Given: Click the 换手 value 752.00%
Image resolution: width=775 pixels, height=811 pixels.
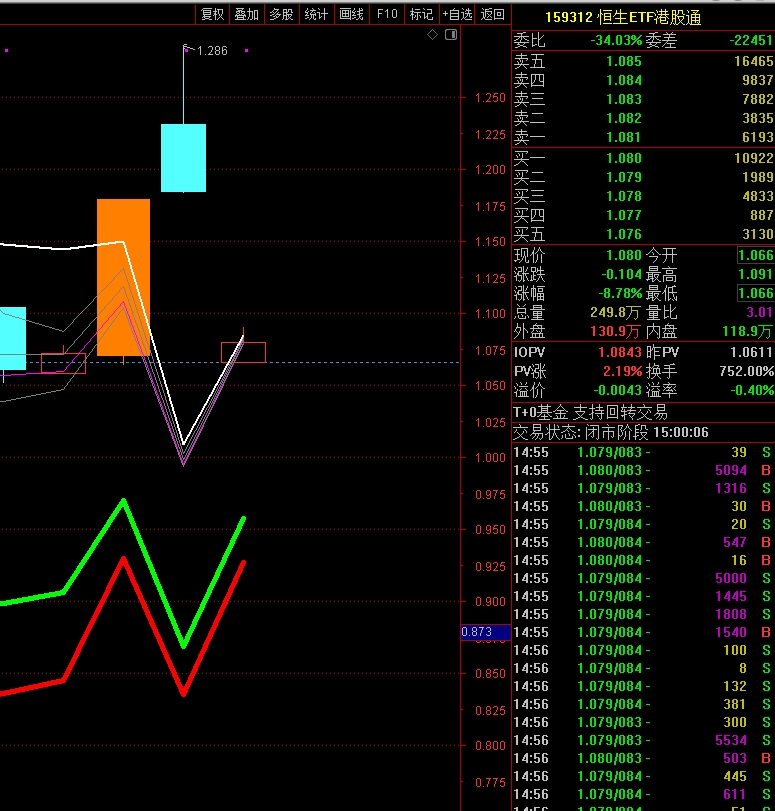Looking at the screenshot, I should (747, 371).
